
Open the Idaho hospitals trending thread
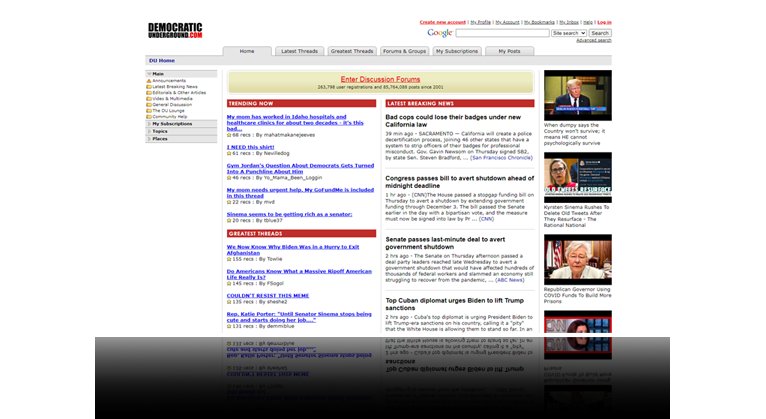click(x=295, y=123)
